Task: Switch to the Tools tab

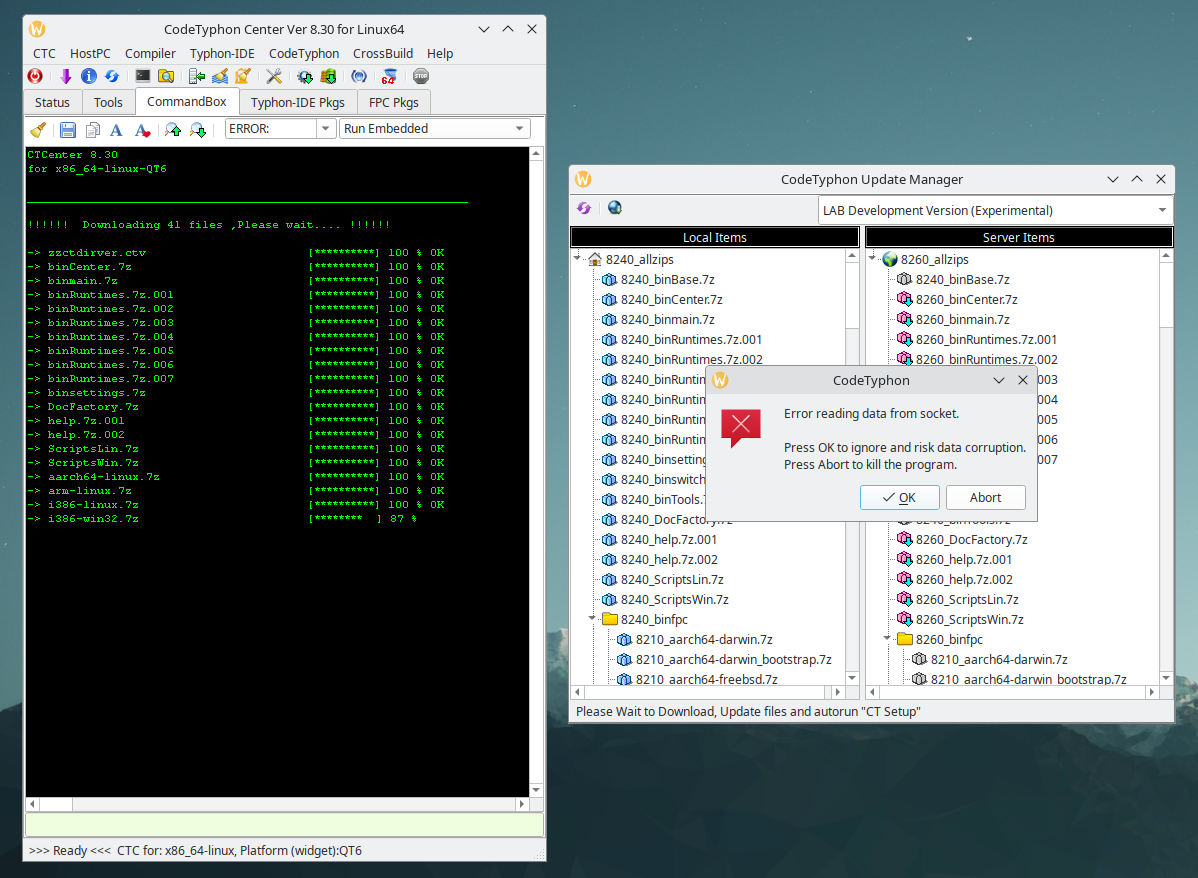Action: click(108, 102)
